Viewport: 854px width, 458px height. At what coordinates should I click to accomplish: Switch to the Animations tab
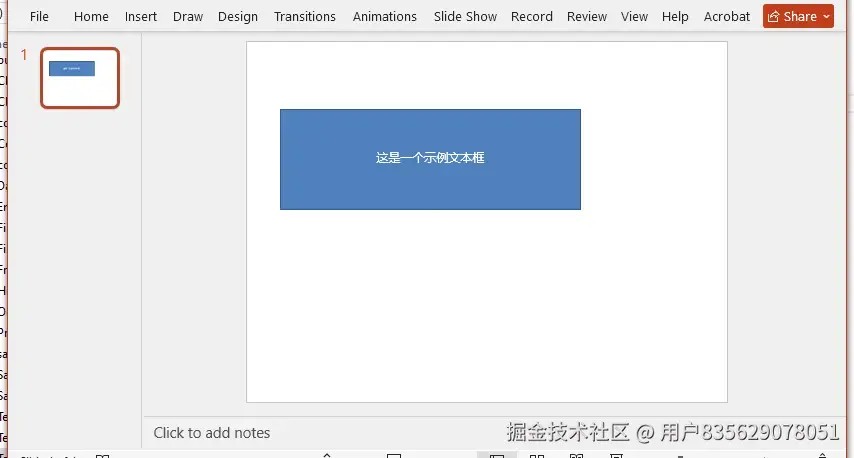pyautogui.click(x=385, y=17)
